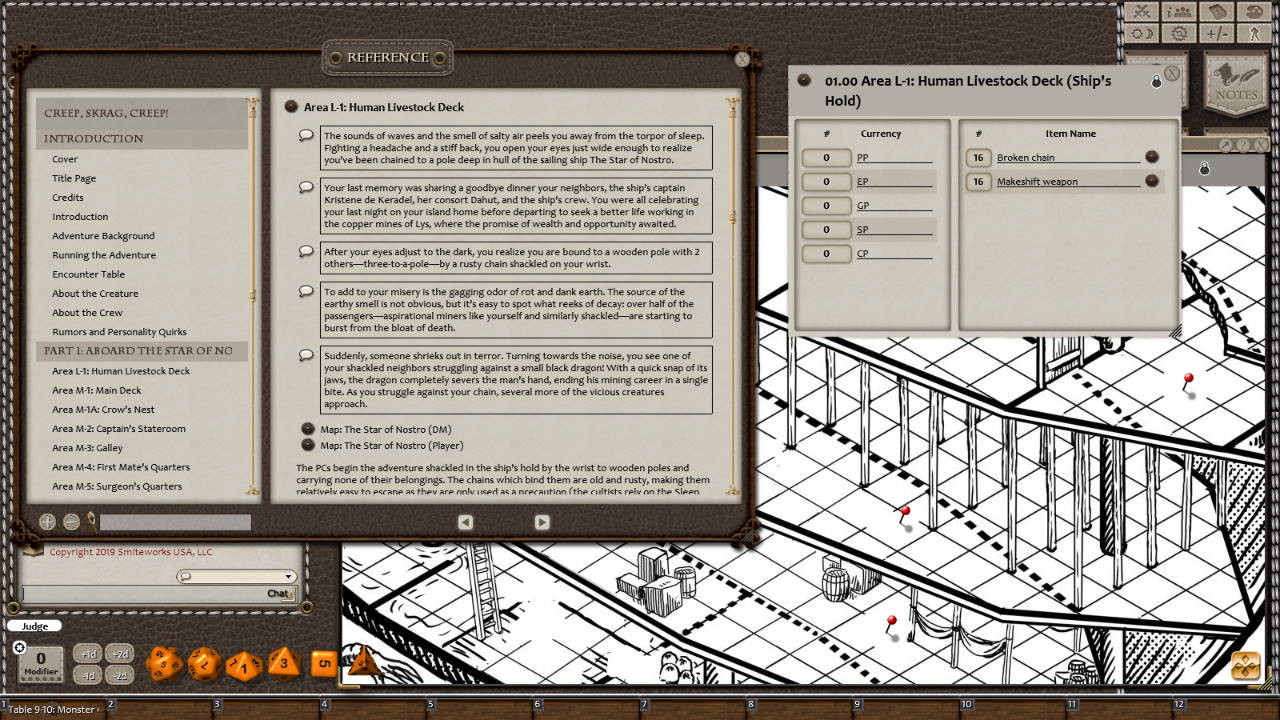Click the sun and moon lighting icon
The height and width of the screenshot is (720, 1280).
[x=1142, y=33]
